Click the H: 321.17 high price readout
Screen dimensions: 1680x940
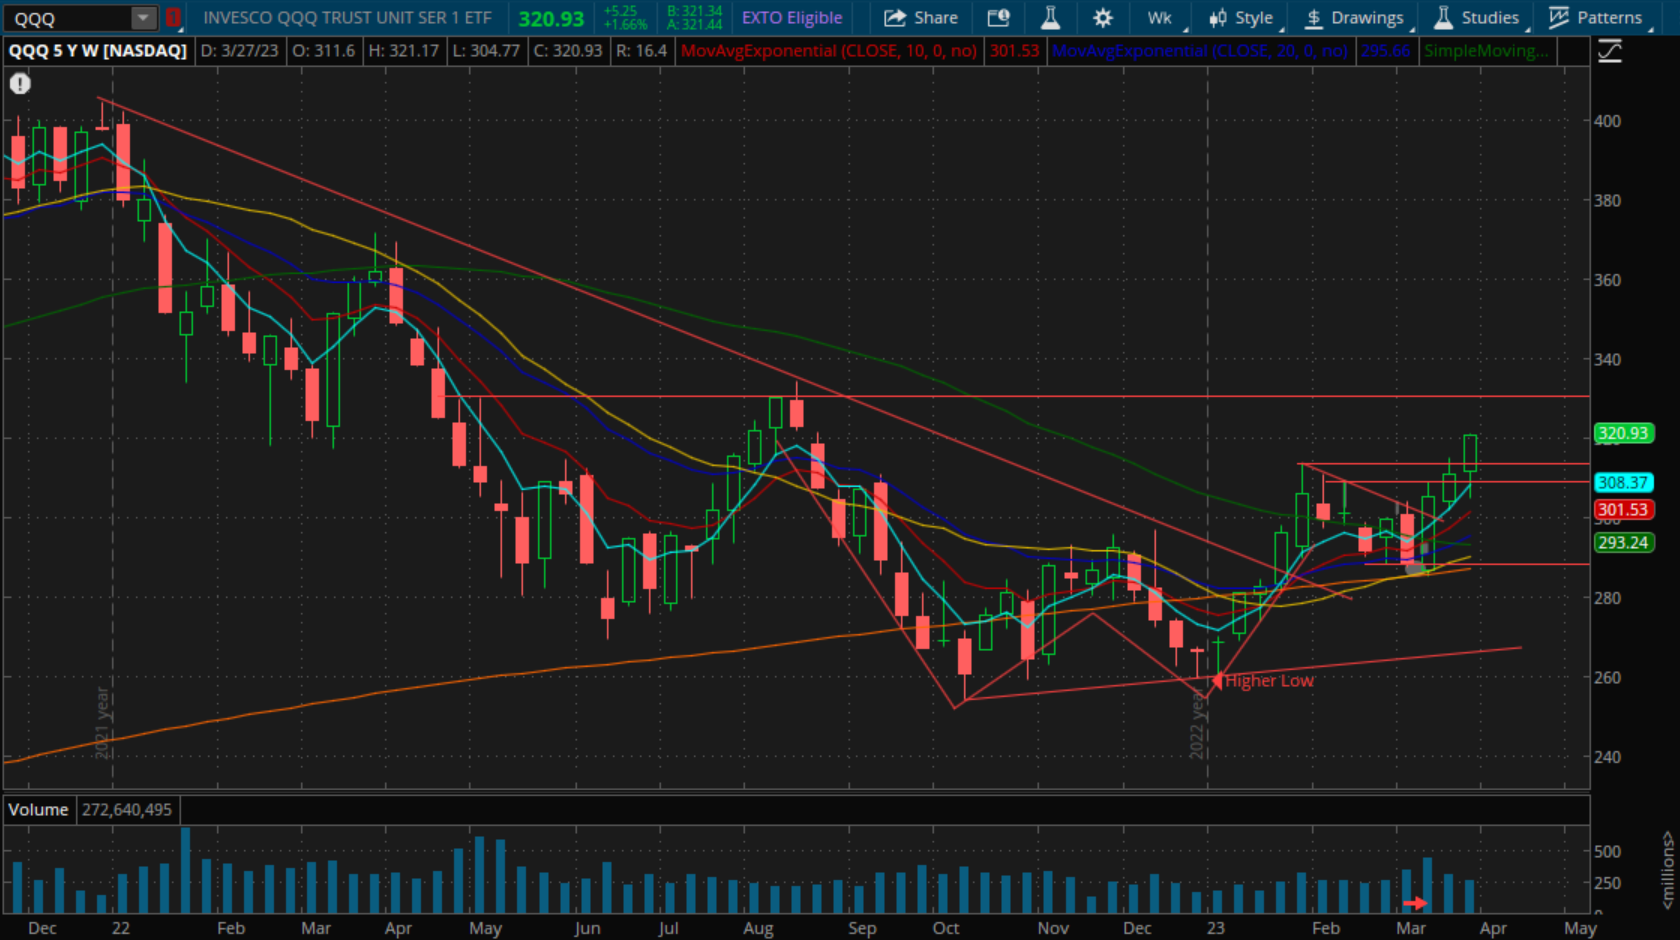[x=403, y=51]
